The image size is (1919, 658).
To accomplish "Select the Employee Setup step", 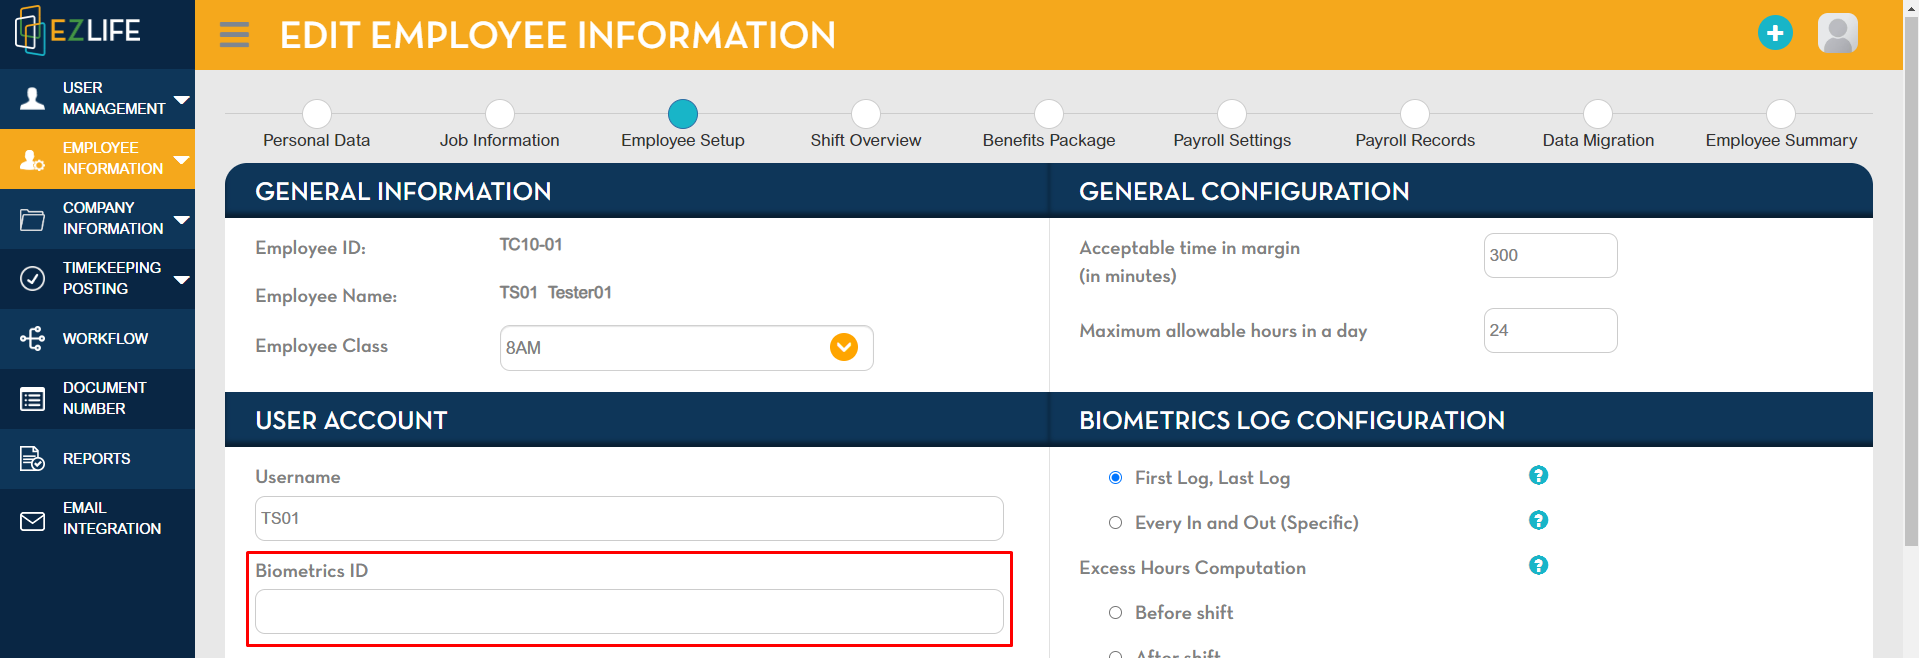I will coord(683,114).
